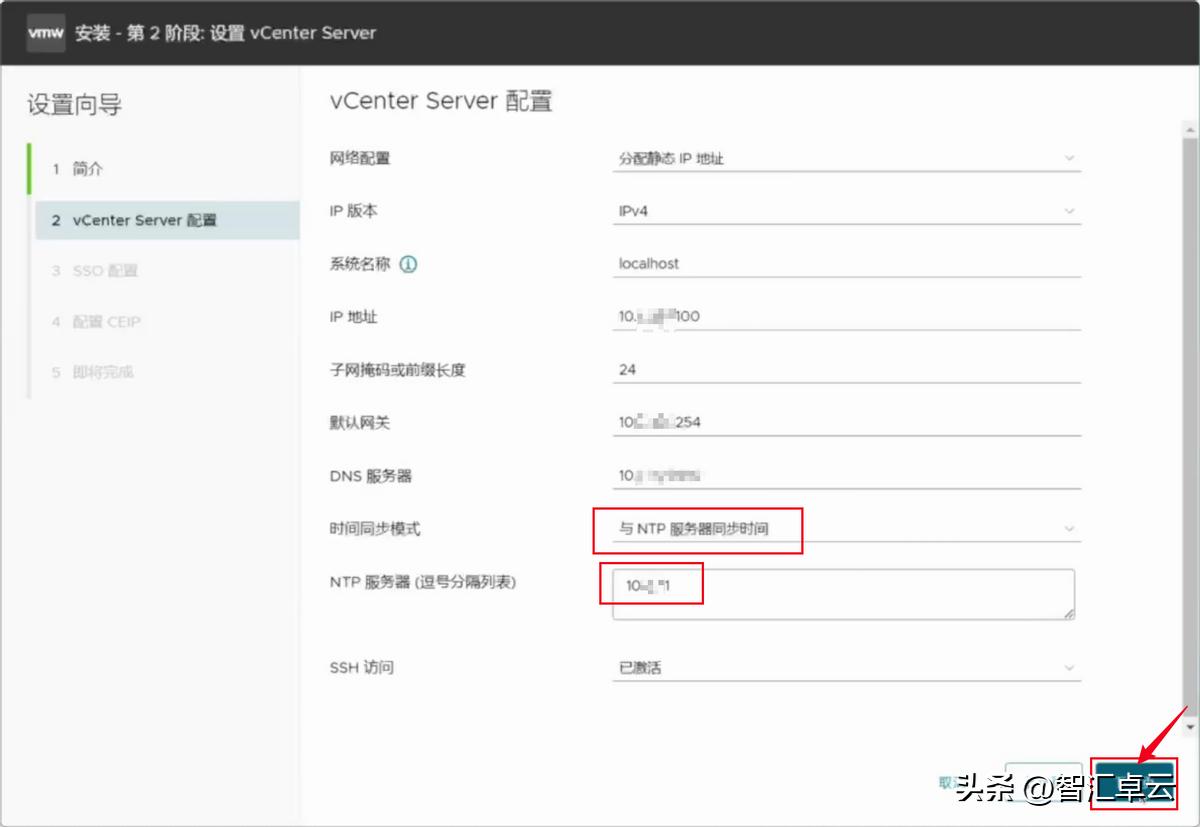This screenshot has height=827, width=1200.
Task: Click the IP 版本 label
Action: (354, 211)
